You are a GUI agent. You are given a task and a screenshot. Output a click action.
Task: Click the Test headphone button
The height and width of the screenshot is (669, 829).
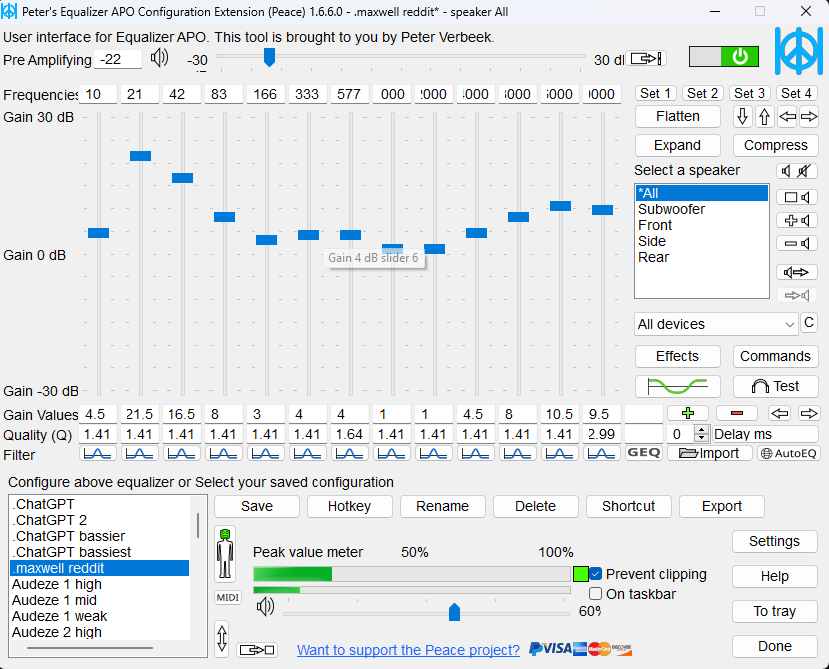coord(776,387)
